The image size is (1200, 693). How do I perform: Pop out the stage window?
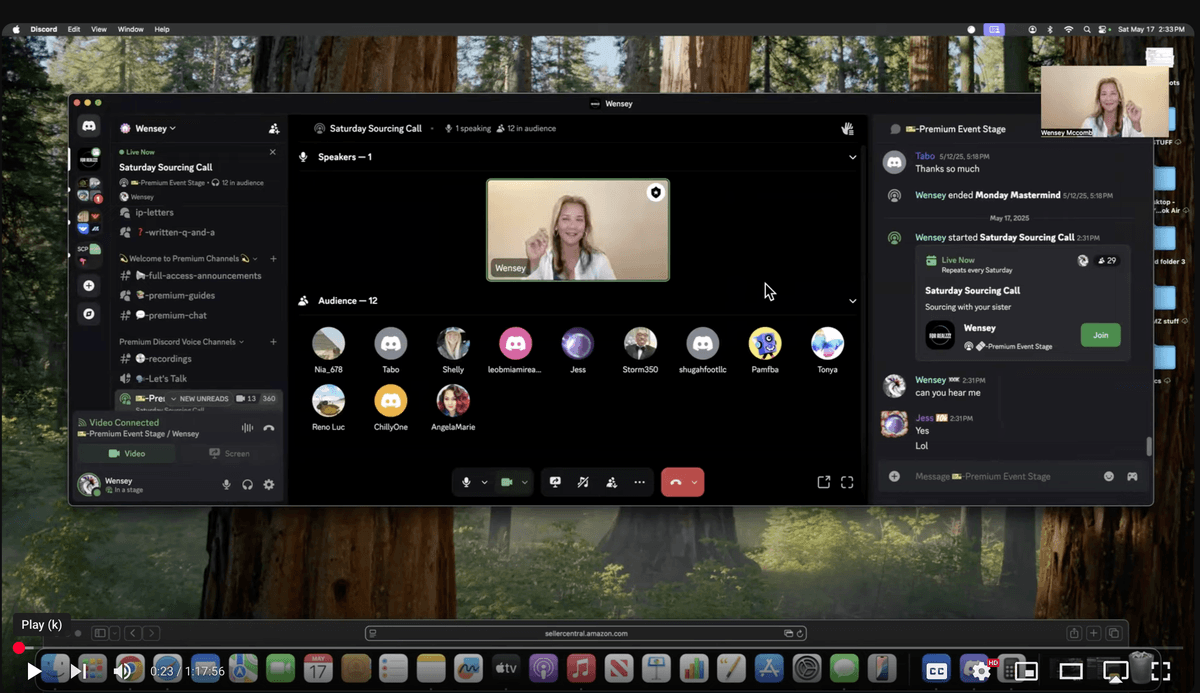[823, 482]
